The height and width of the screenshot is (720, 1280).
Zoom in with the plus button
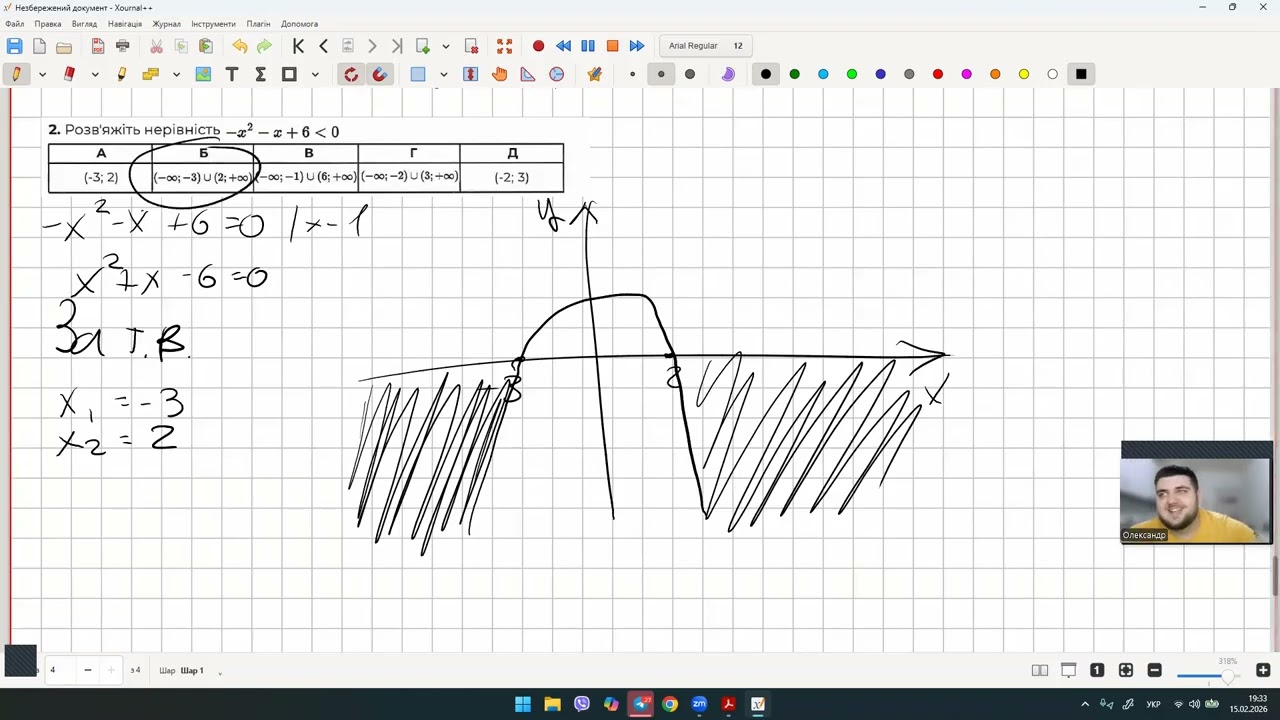[x=1263, y=670]
